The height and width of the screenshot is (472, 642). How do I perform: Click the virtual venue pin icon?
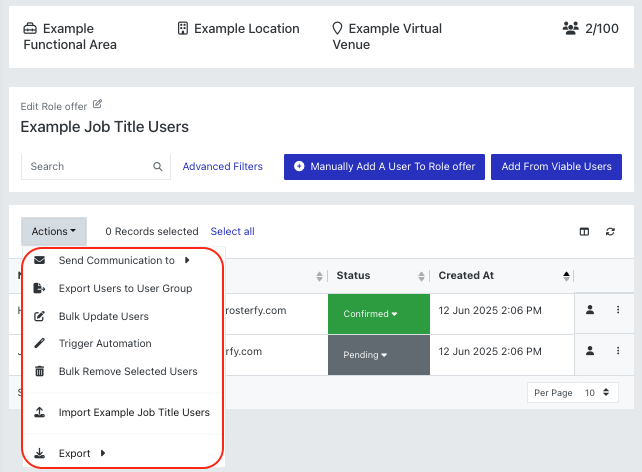point(337,29)
